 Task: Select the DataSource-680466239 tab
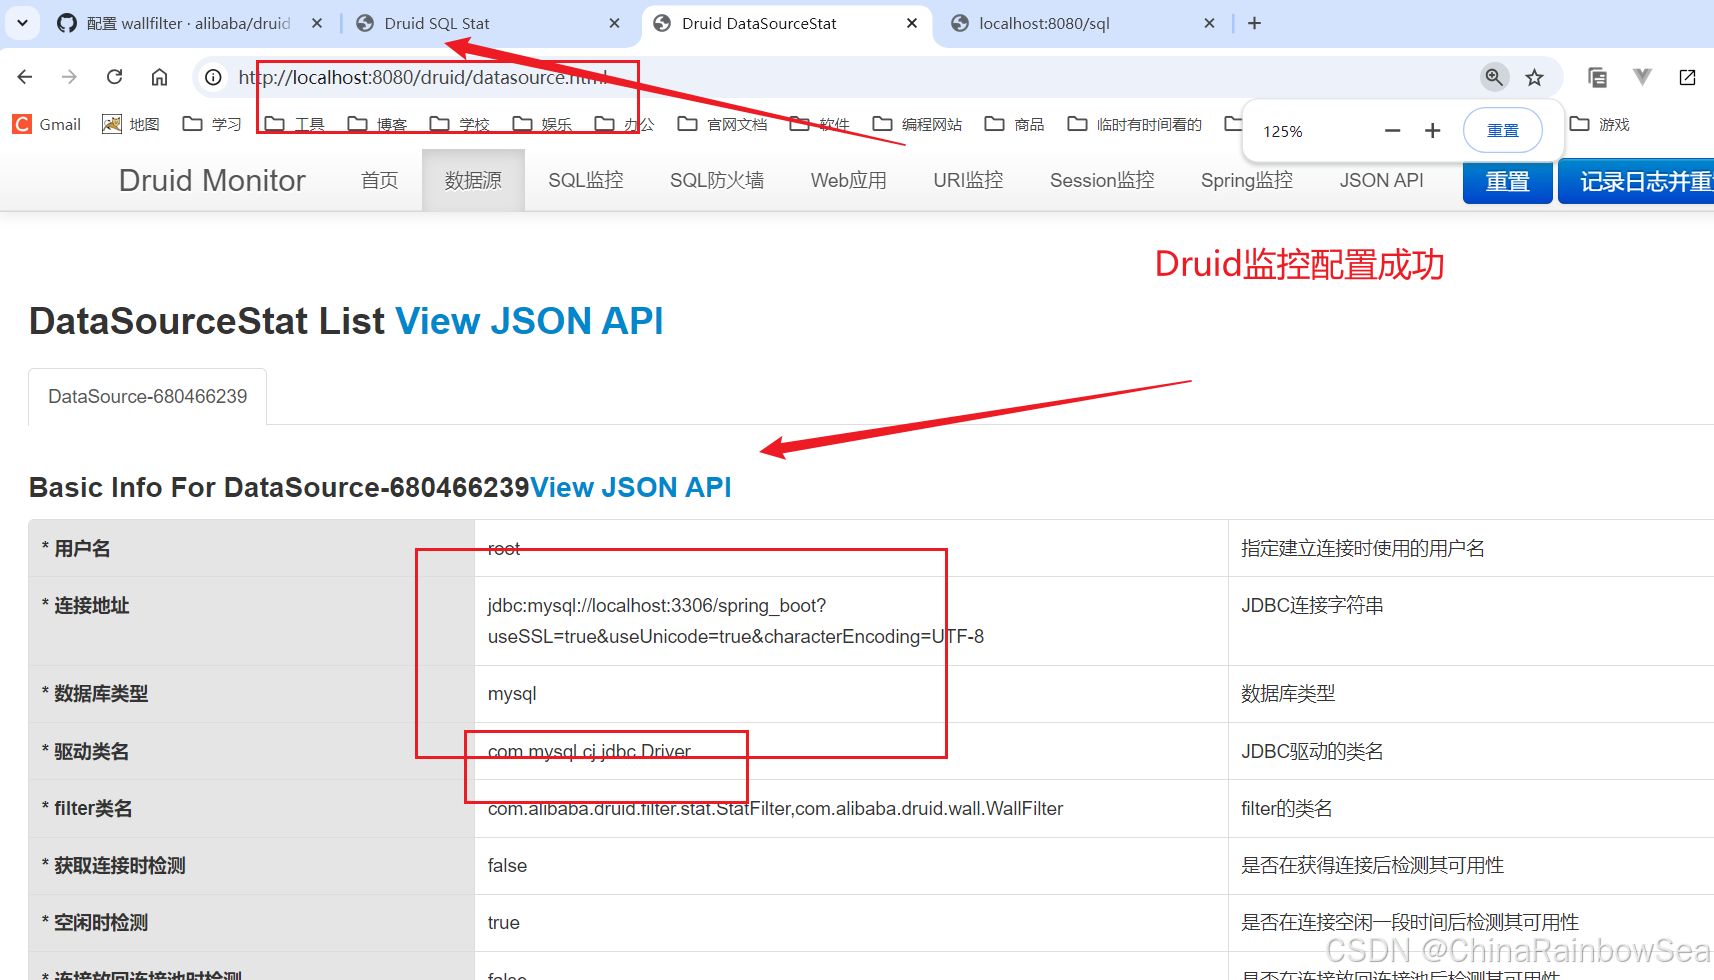tap(148, 396)
